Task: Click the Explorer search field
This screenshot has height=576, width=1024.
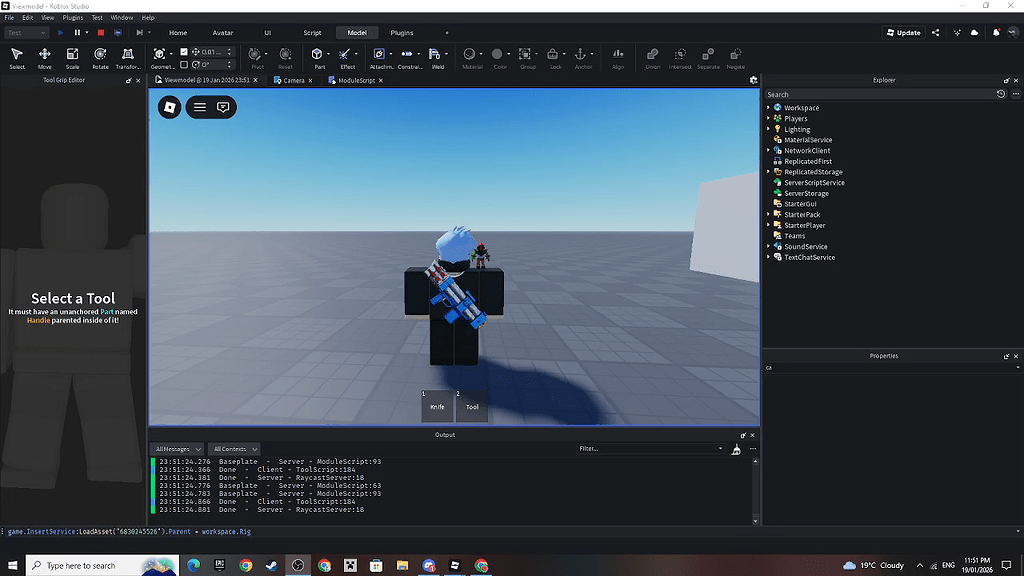Action: coord(878,95)
